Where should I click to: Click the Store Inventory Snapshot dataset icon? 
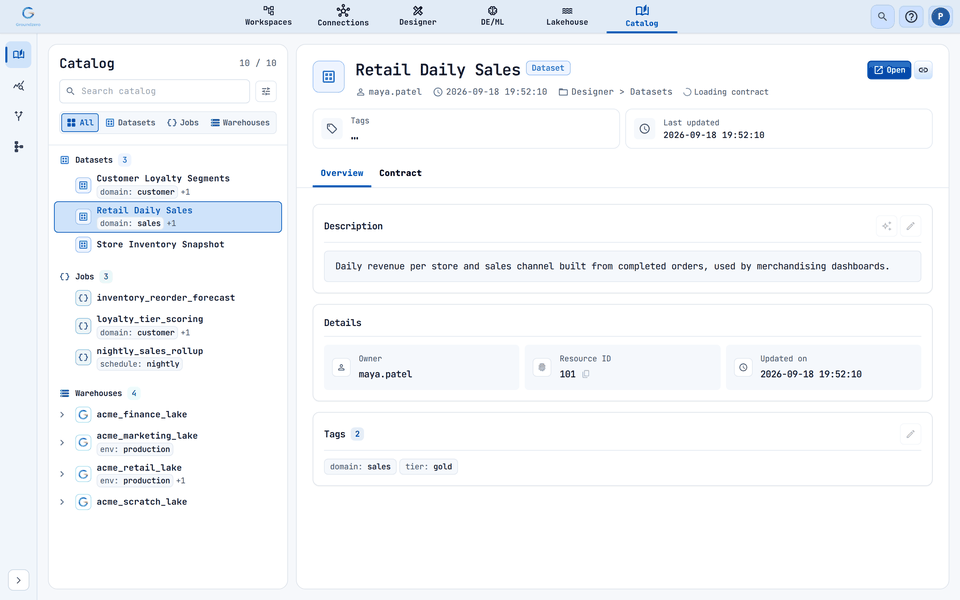coord(83,244)
